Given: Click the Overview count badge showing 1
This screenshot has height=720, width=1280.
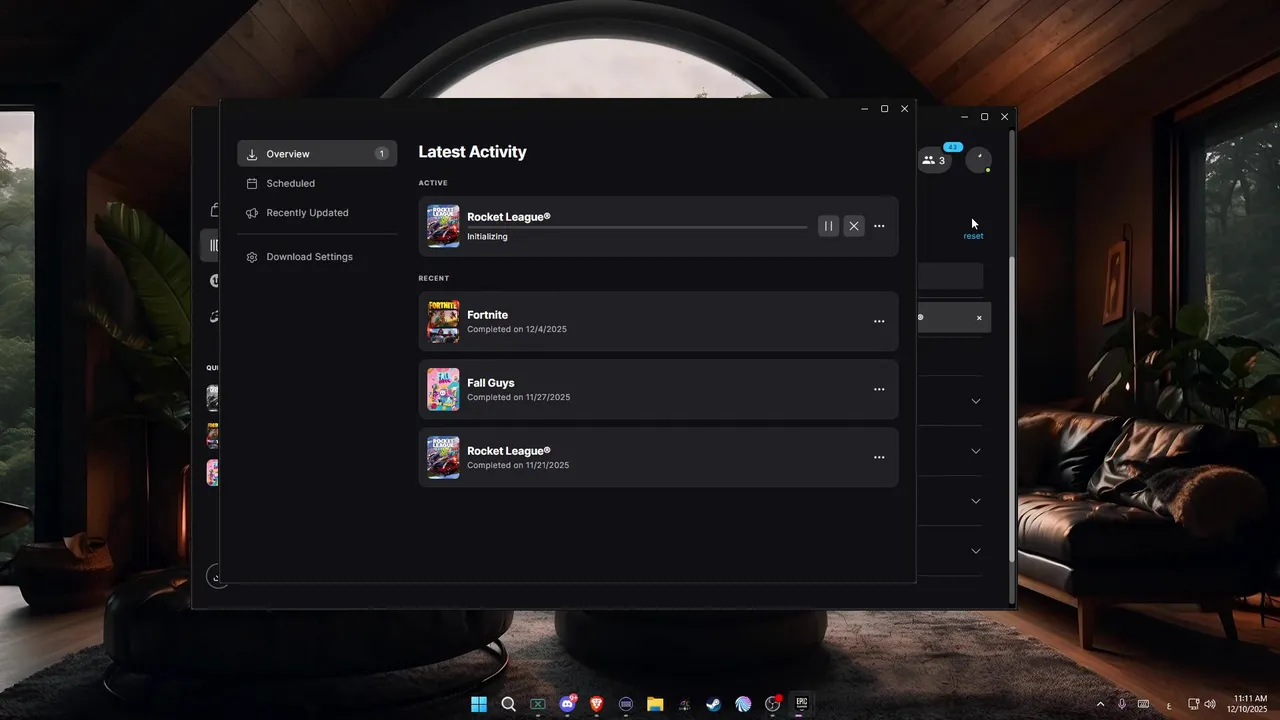Looking at the screenshot, I should coord(382,154).
